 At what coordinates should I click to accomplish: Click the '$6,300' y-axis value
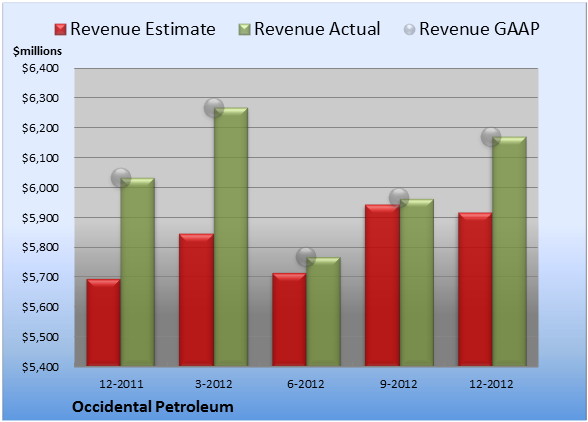[x=40, y=98]
